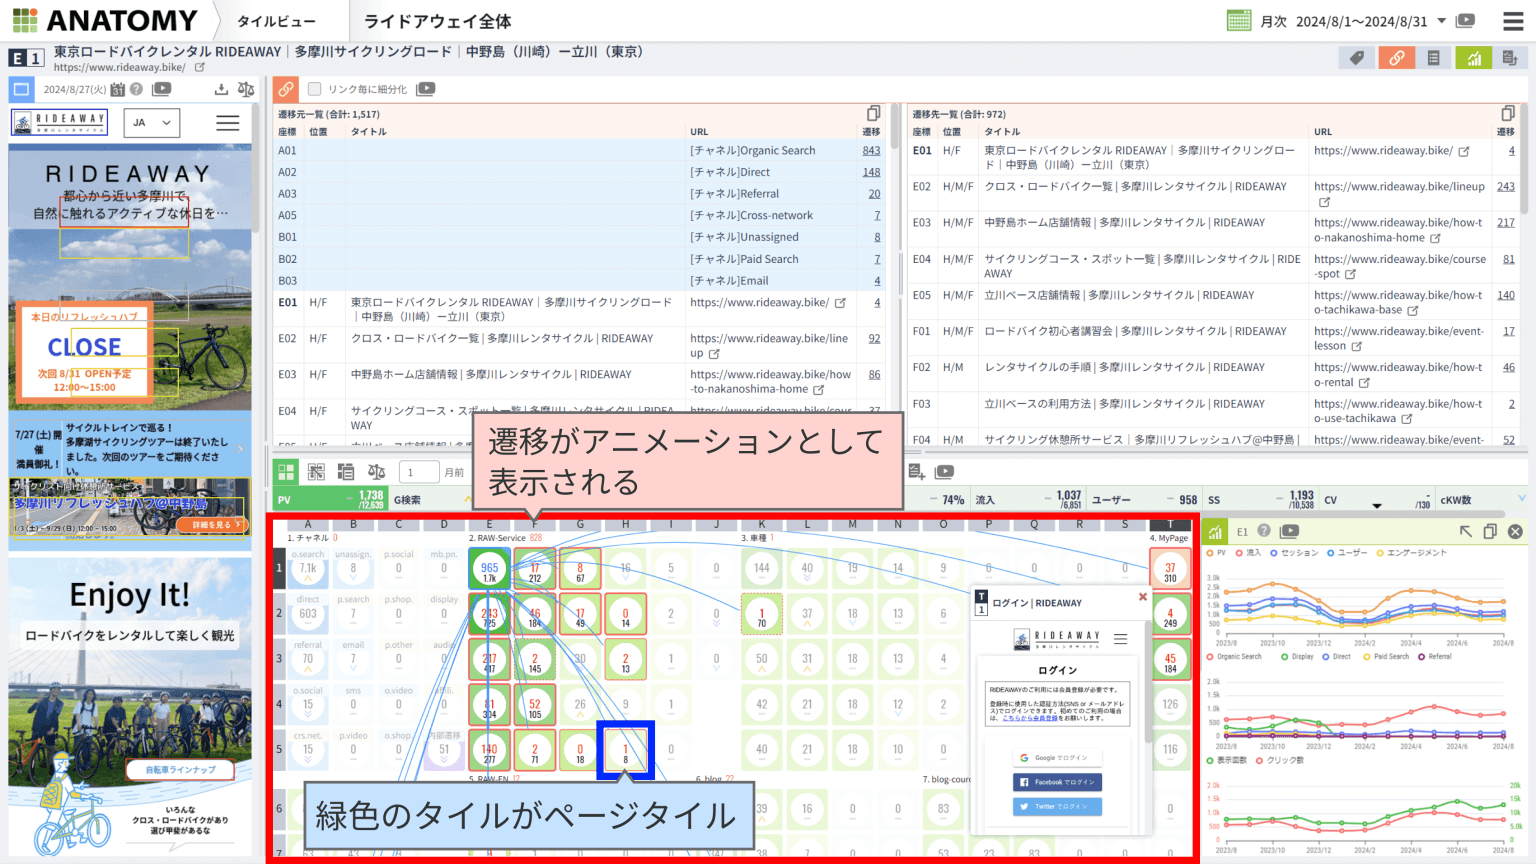
Task: Play the video help beside the date range
Action: click(x=1466, y=21)
